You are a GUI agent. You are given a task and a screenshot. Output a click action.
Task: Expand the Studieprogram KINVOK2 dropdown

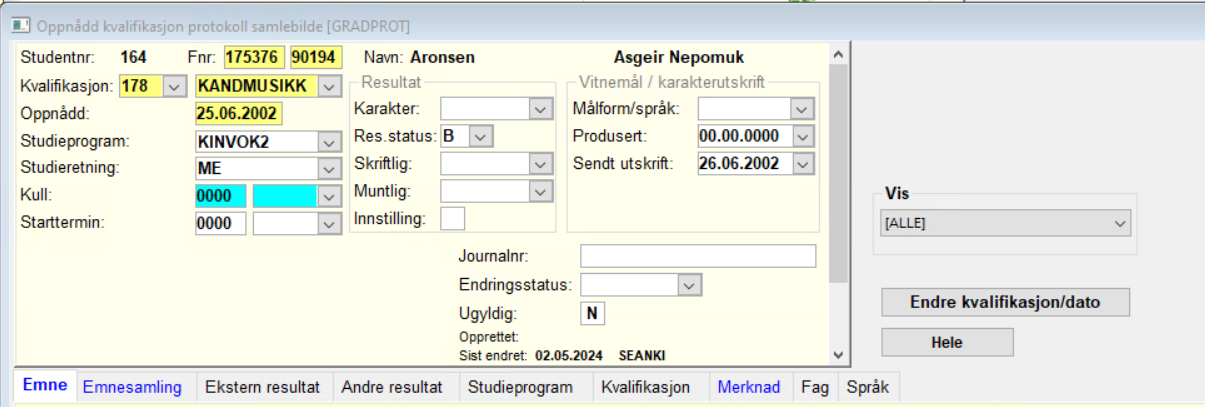pyautogui.click(x=329, y=141)
